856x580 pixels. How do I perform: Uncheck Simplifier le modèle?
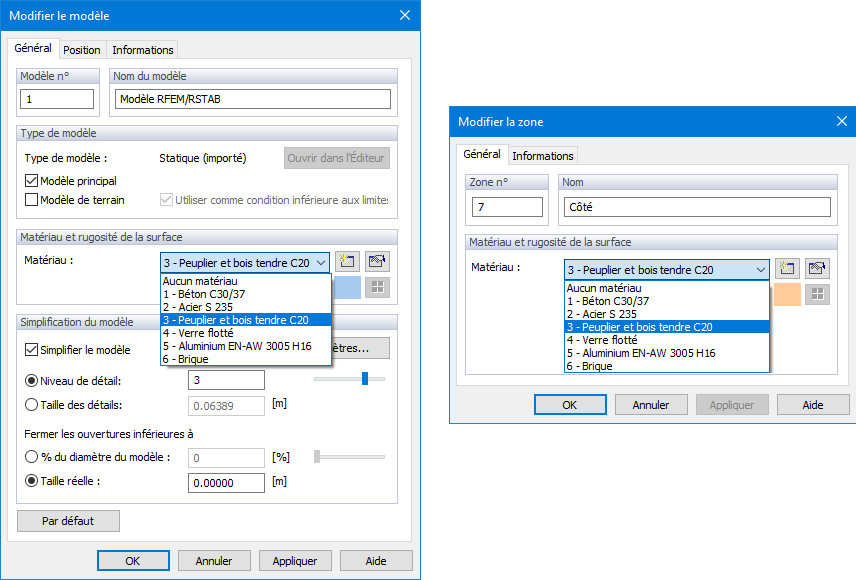coord(31,350)
